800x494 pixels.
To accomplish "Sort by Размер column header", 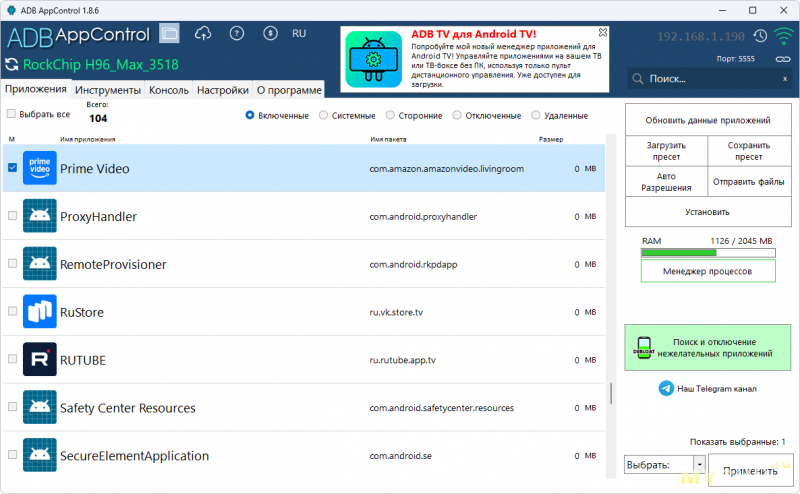I will coord(551,139).
